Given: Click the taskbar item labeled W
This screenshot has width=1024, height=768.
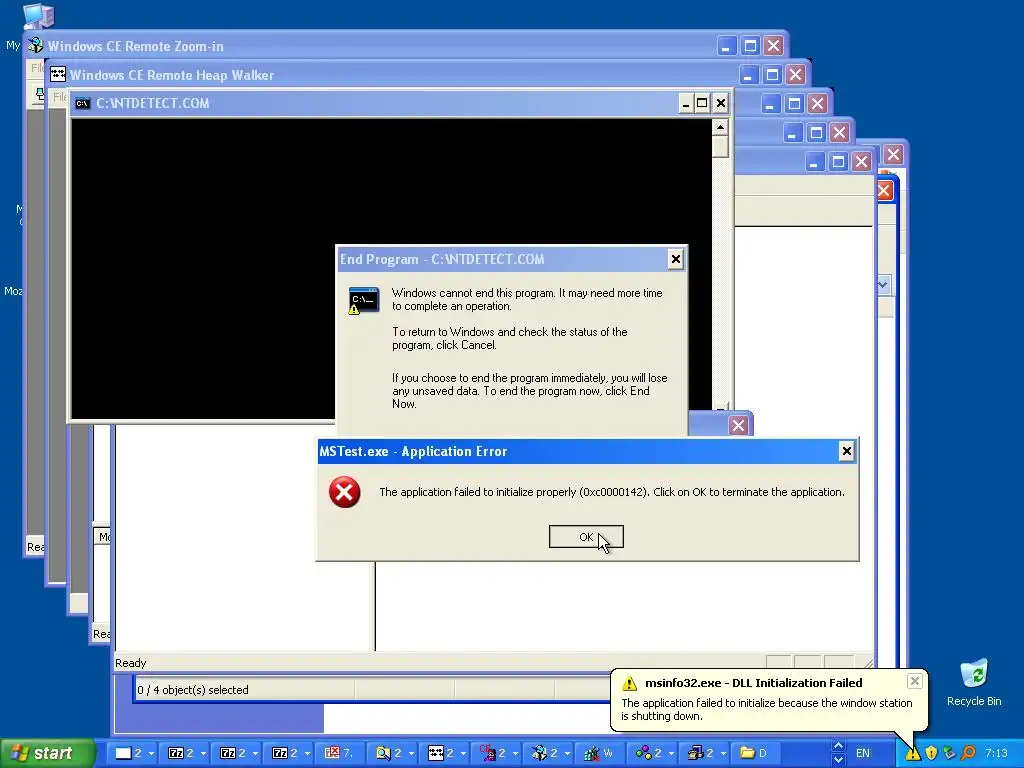Looking at the screenshot, I should [598, 753].
